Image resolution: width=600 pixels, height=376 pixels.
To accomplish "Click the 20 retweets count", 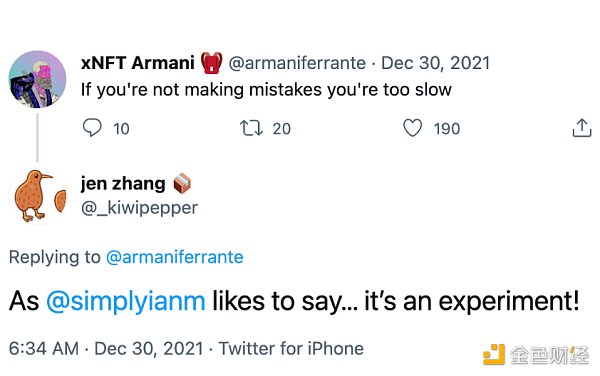I will [x=282, y=129].
